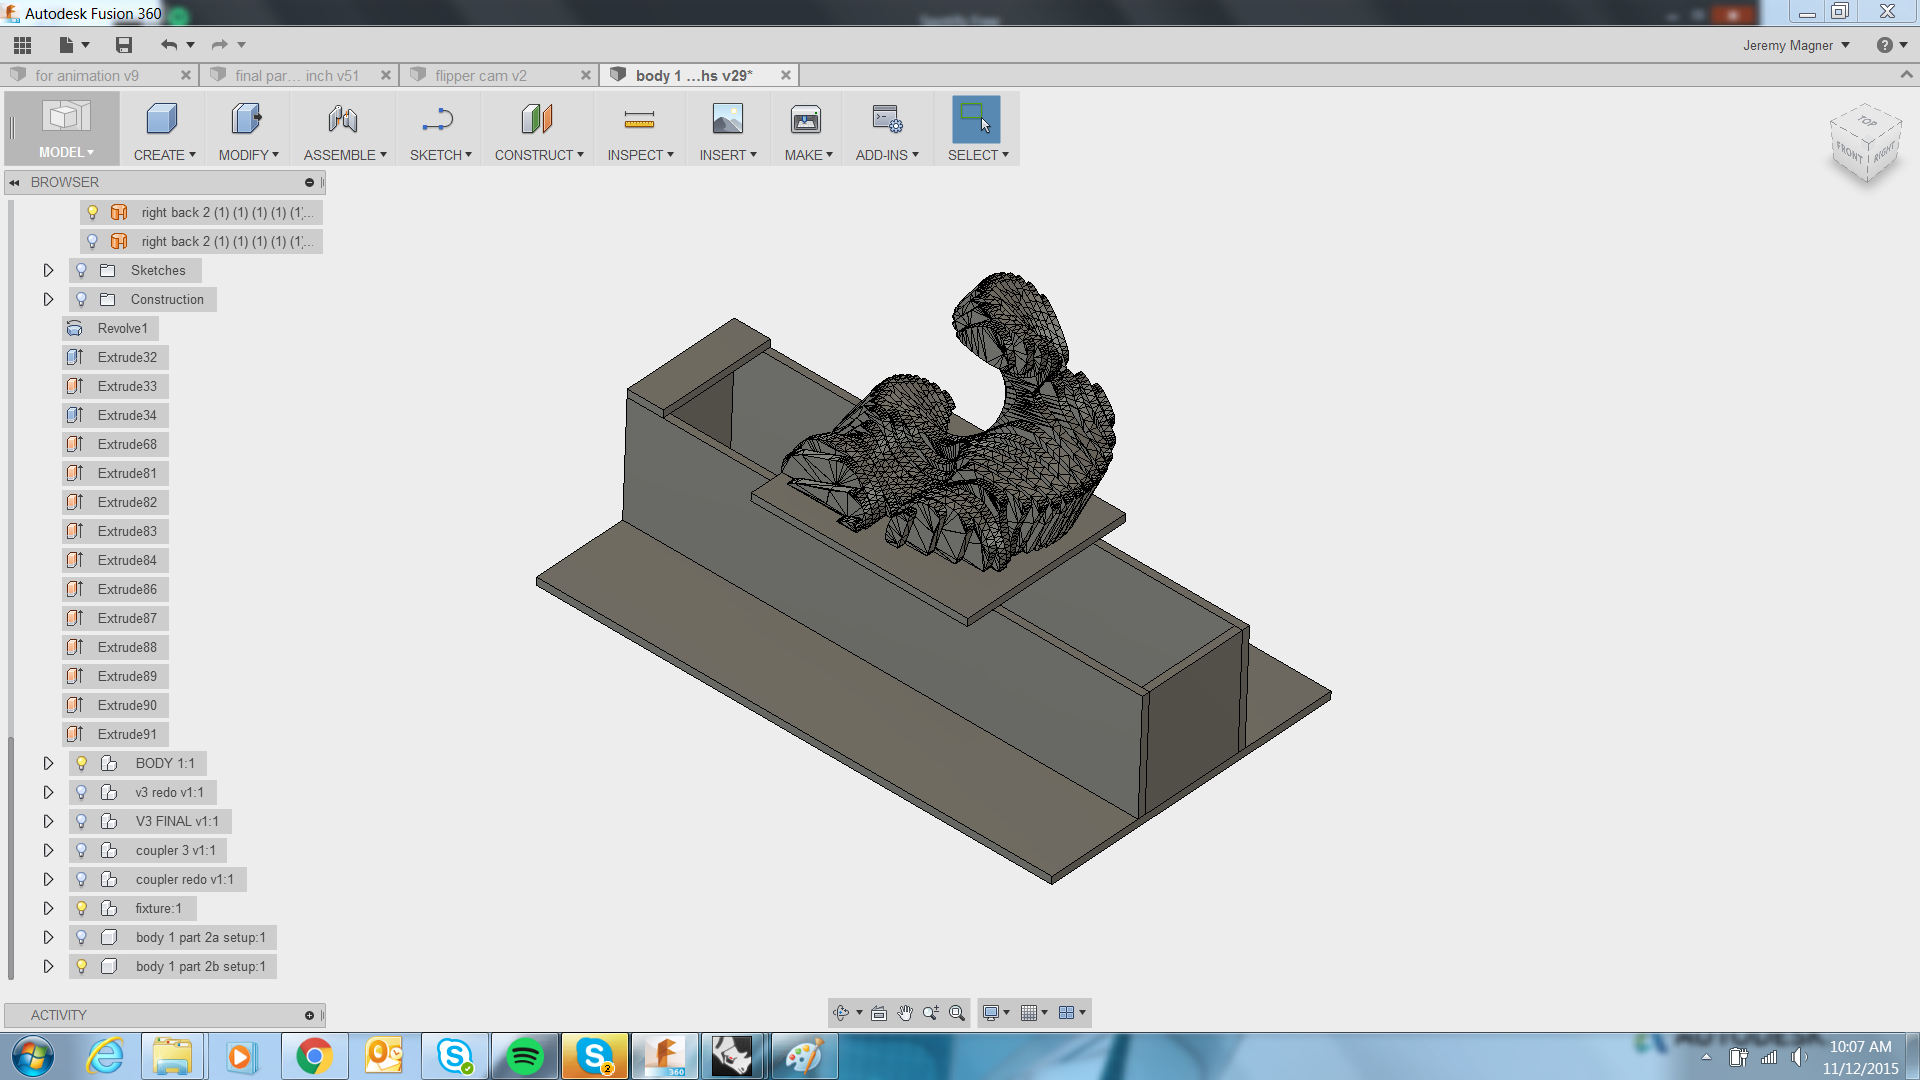Toggle visibility bulb for body 1 part 2a setup:1

coord(82,937)
